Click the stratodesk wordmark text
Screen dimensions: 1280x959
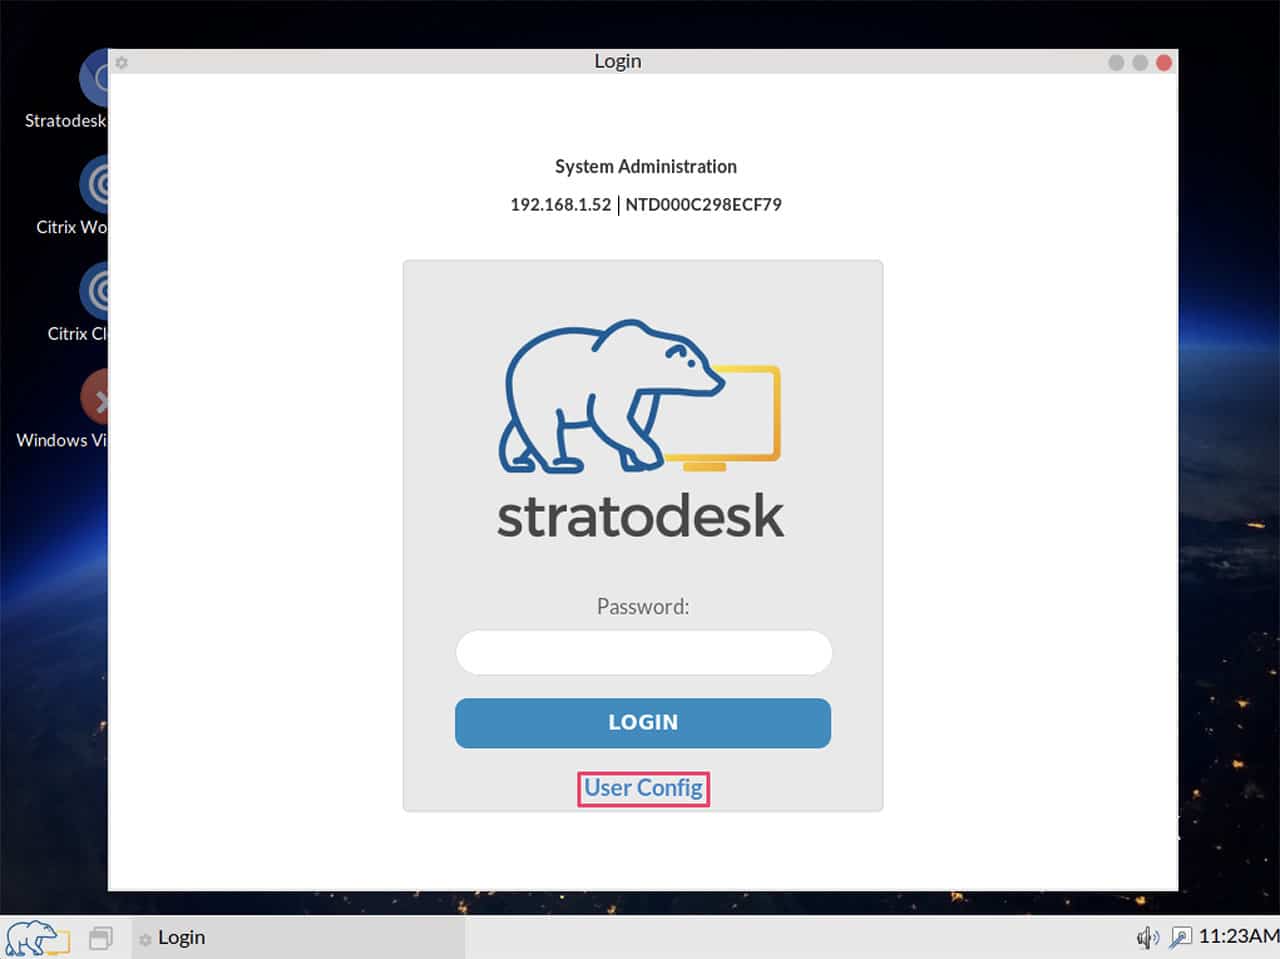coord(640,516)
